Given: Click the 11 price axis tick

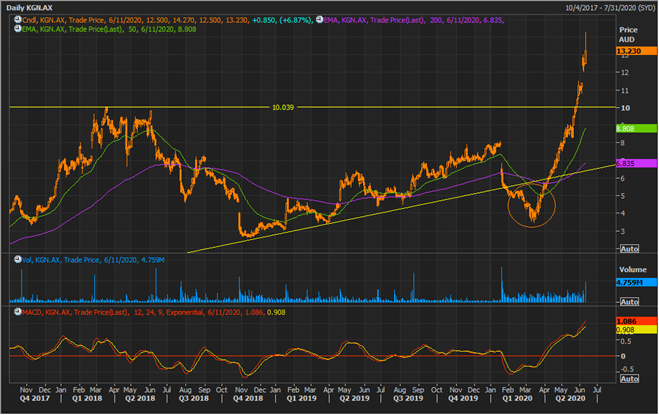Looking at the screenshot, I should coord(625,90).
